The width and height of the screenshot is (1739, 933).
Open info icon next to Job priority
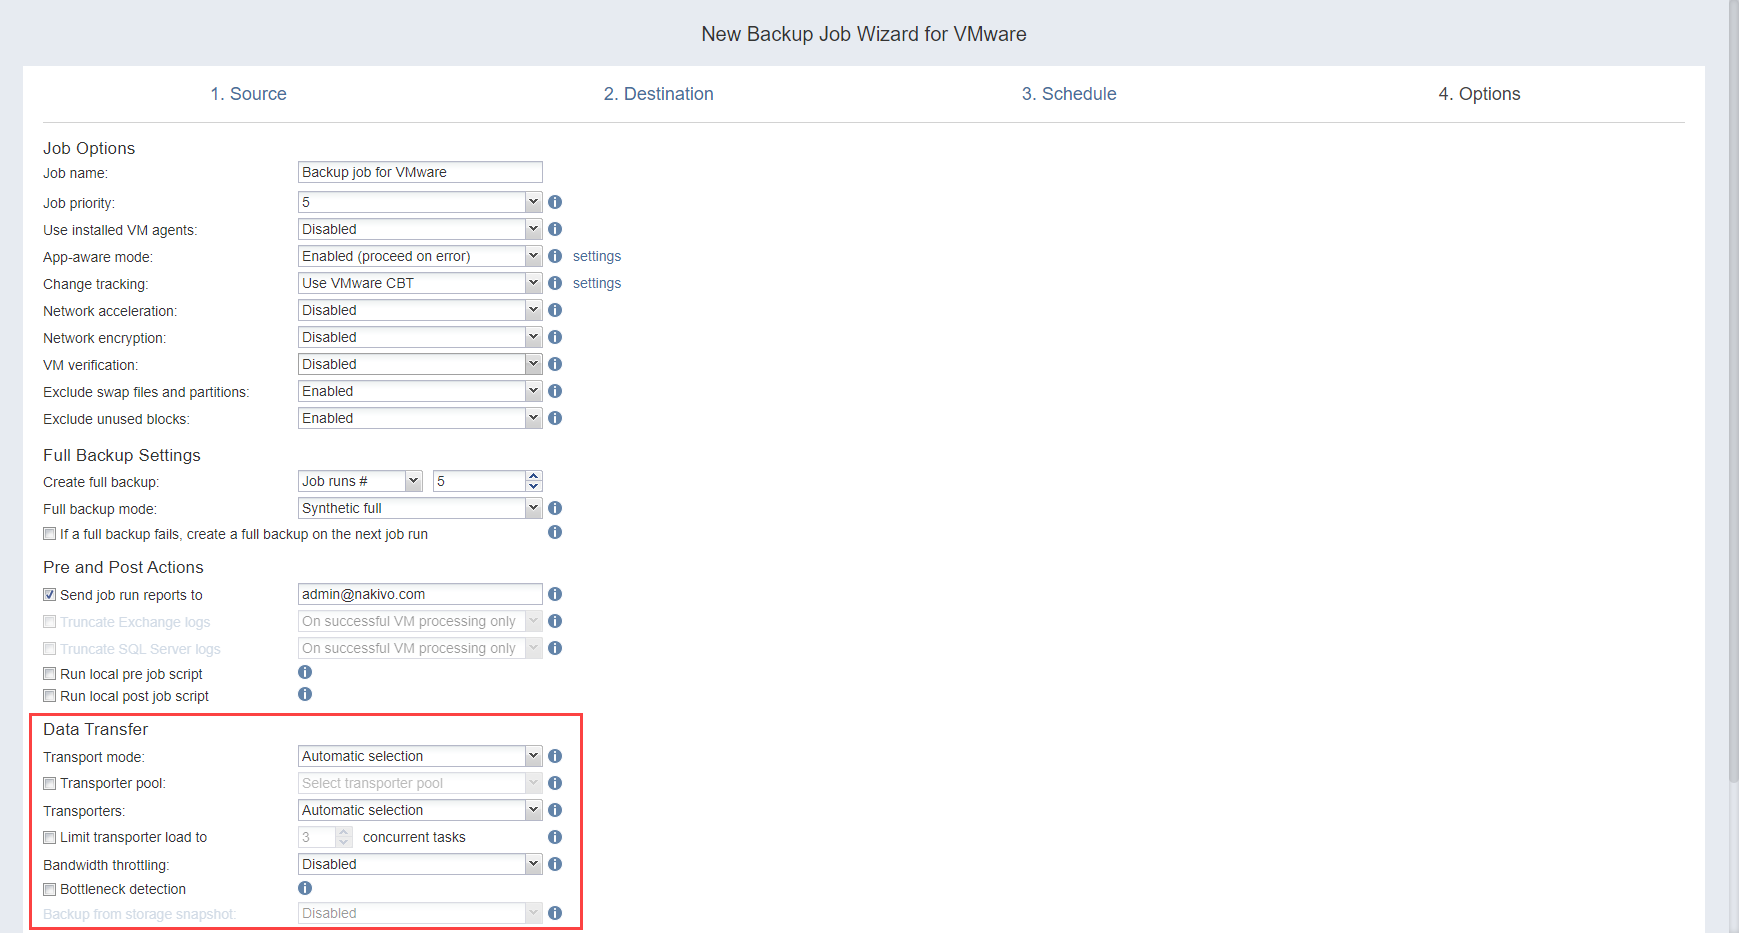pos(555,202)
